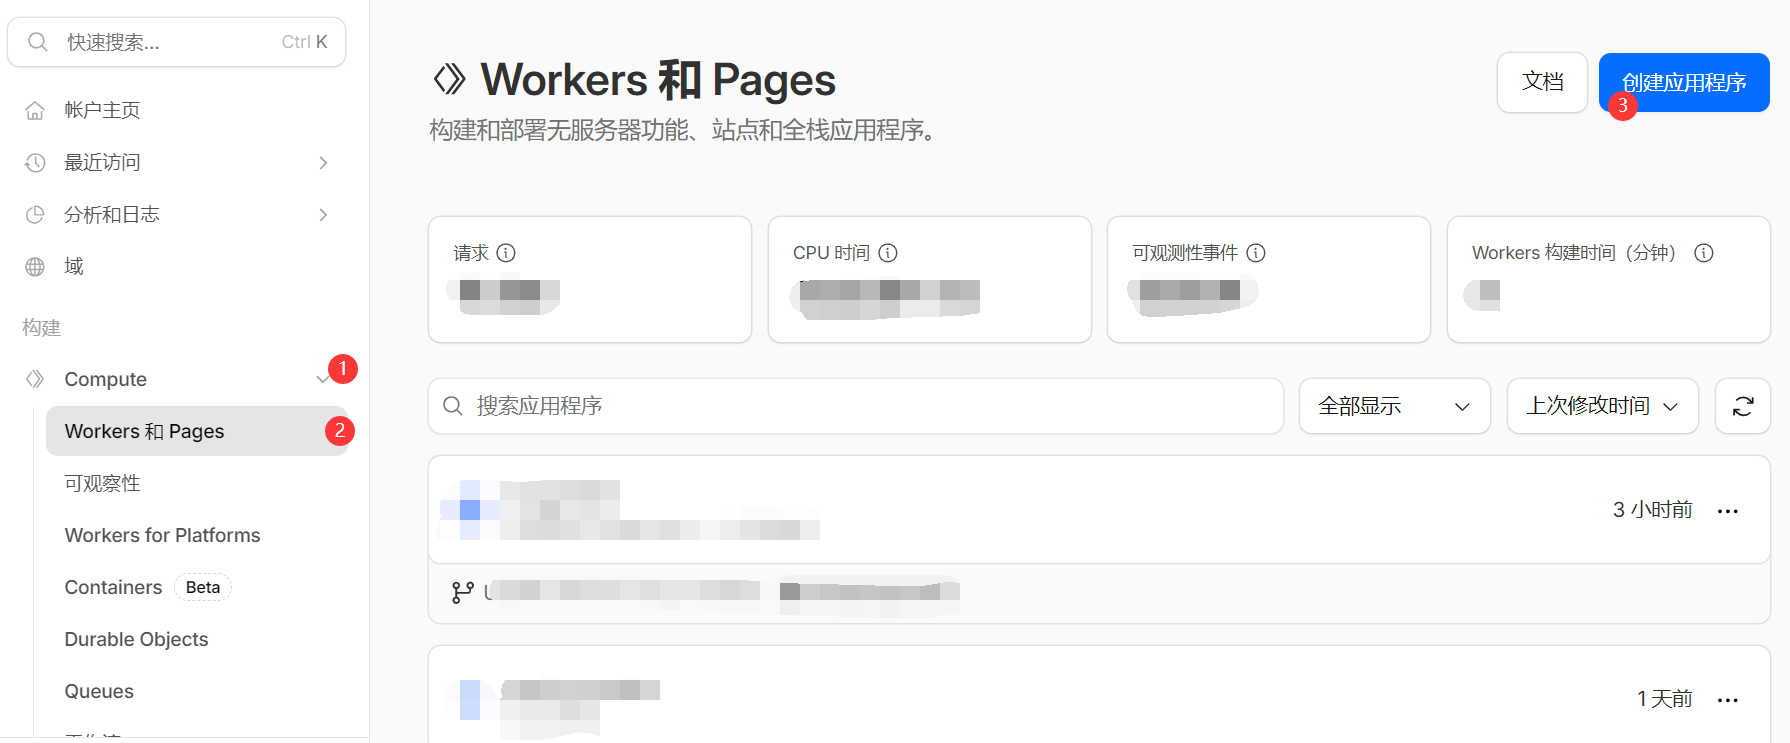Image resolution: width=1790 pixels, height=743 pixels.
Task: Click the Compute diamond brackets icon
Action: tap(35, 379)
